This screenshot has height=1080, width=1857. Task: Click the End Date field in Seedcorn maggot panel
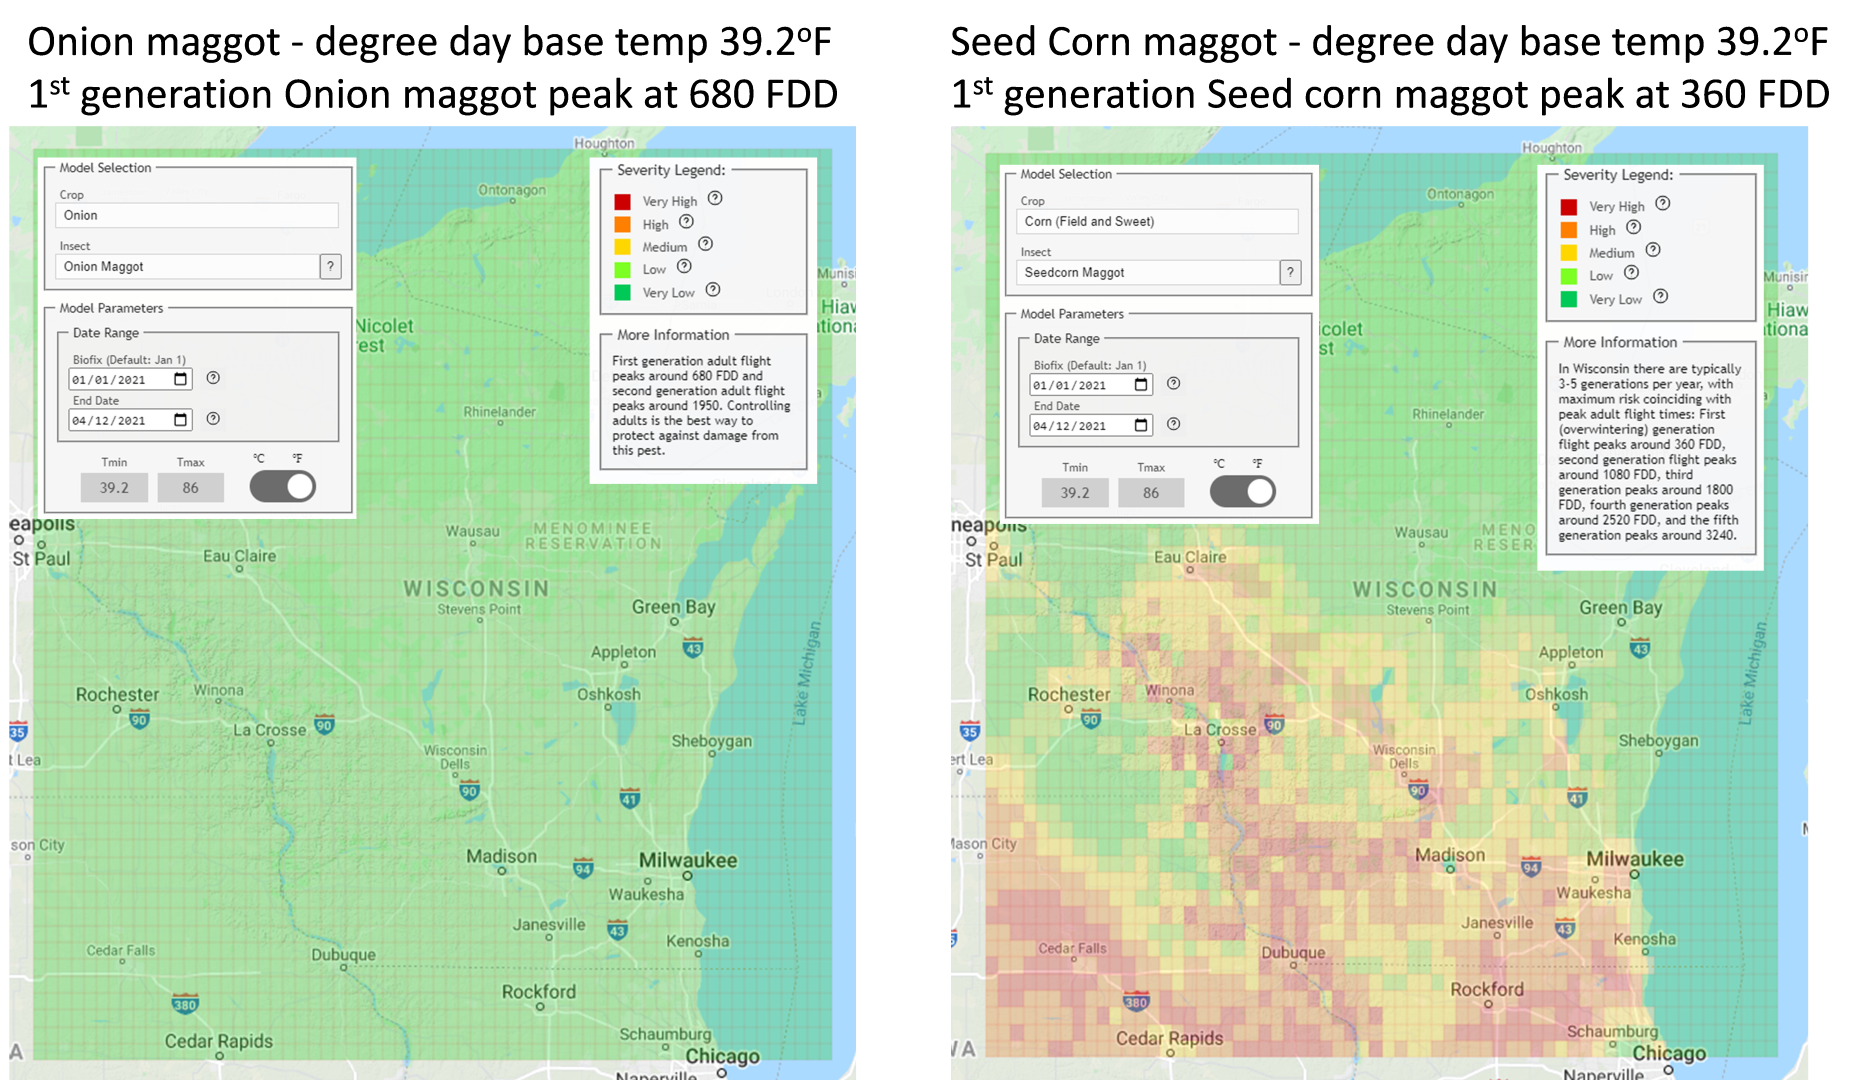coord(1091,426)
